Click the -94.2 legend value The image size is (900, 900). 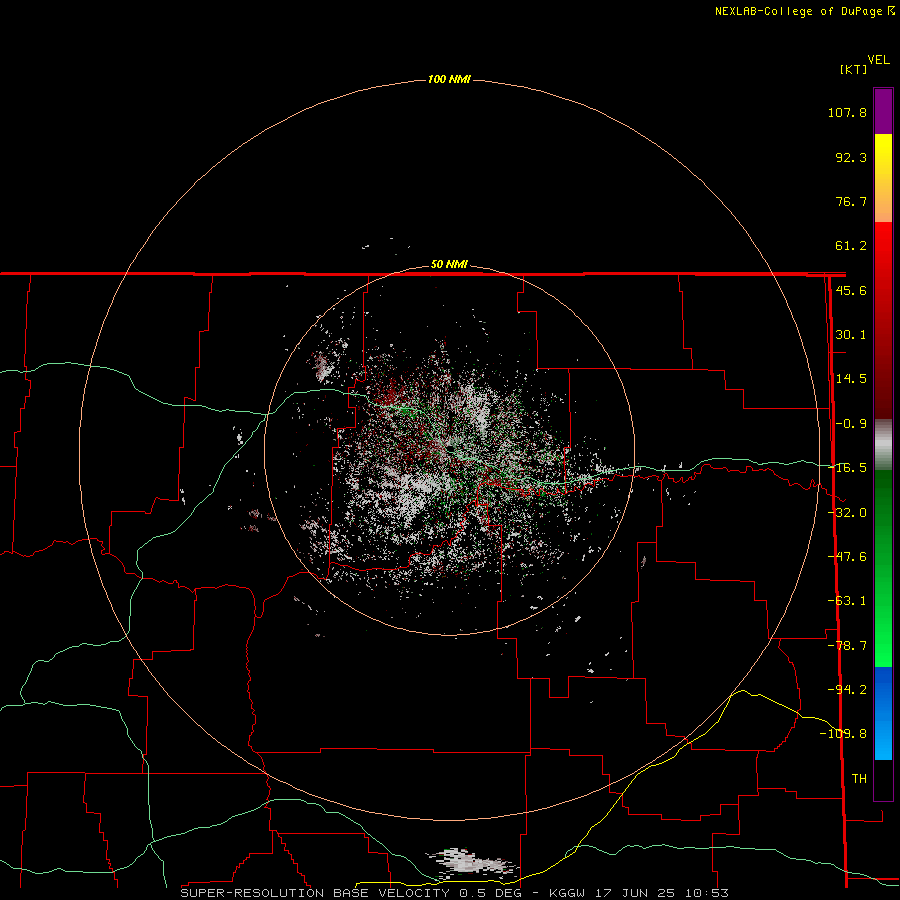(848, 689)
